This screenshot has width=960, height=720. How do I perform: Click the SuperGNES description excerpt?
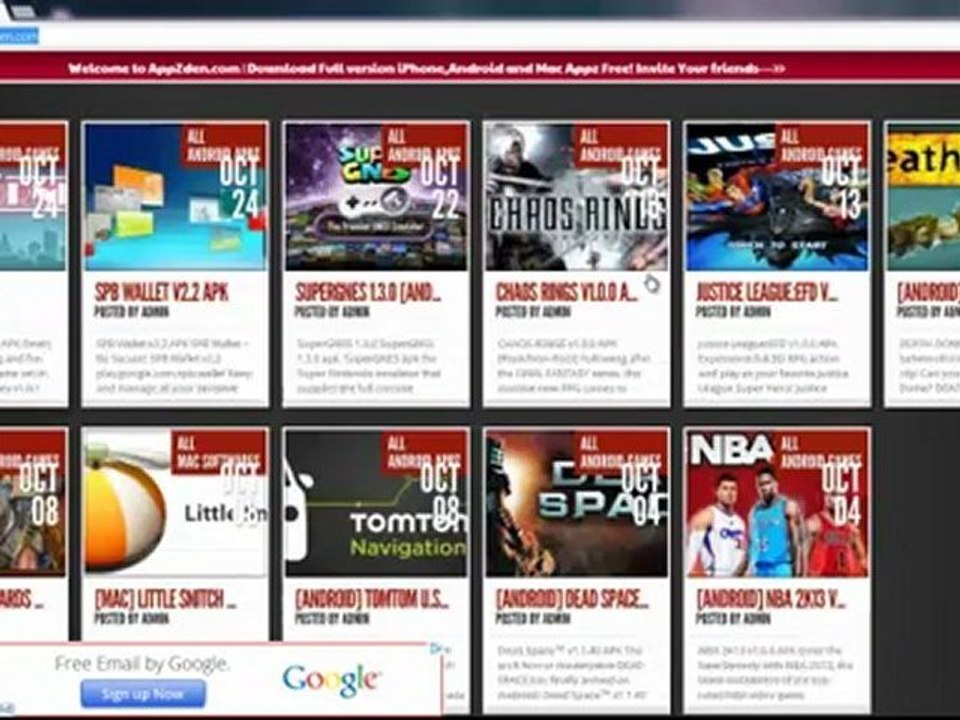(367, 366)
